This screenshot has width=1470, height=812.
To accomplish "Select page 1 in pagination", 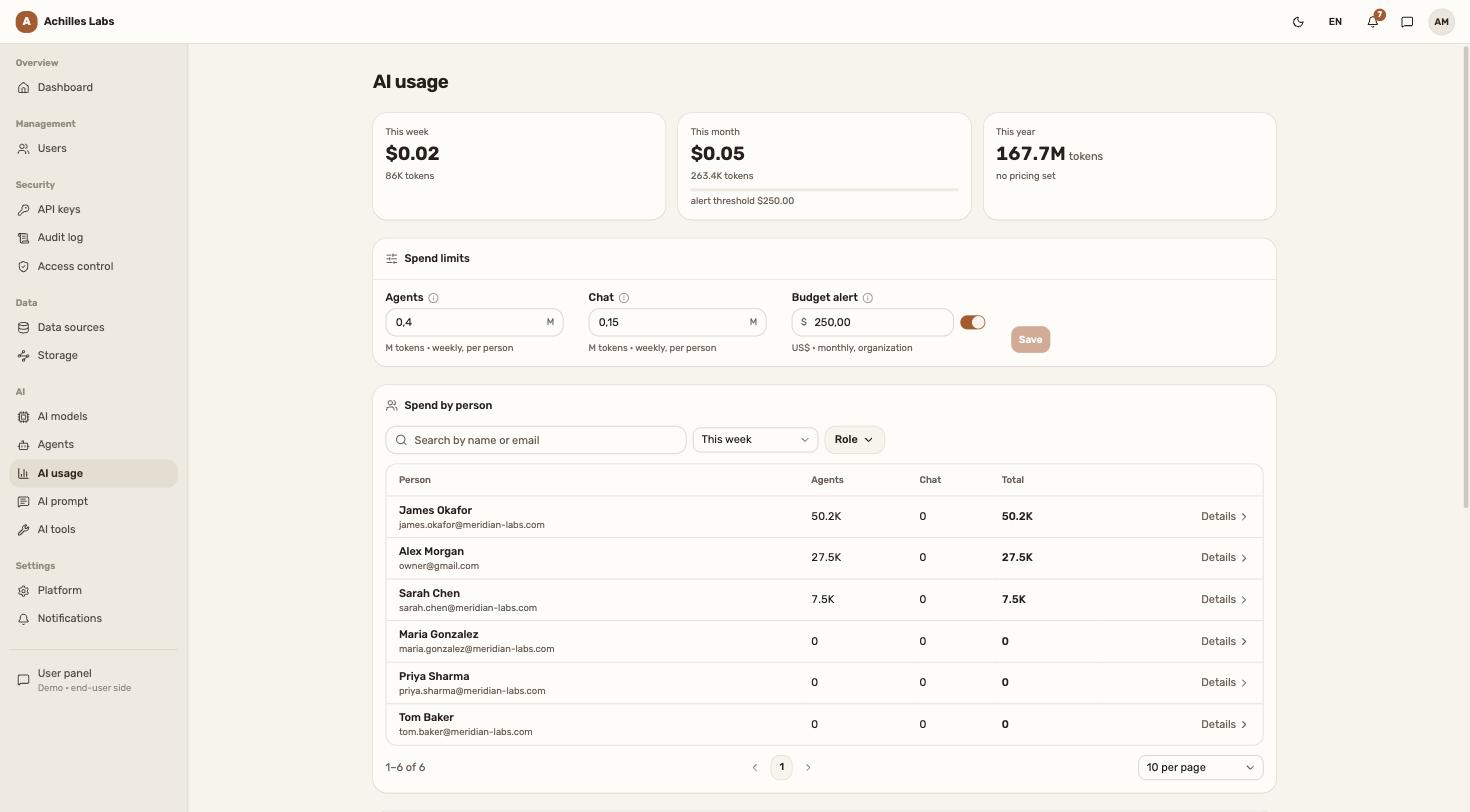I will point(782,767).
